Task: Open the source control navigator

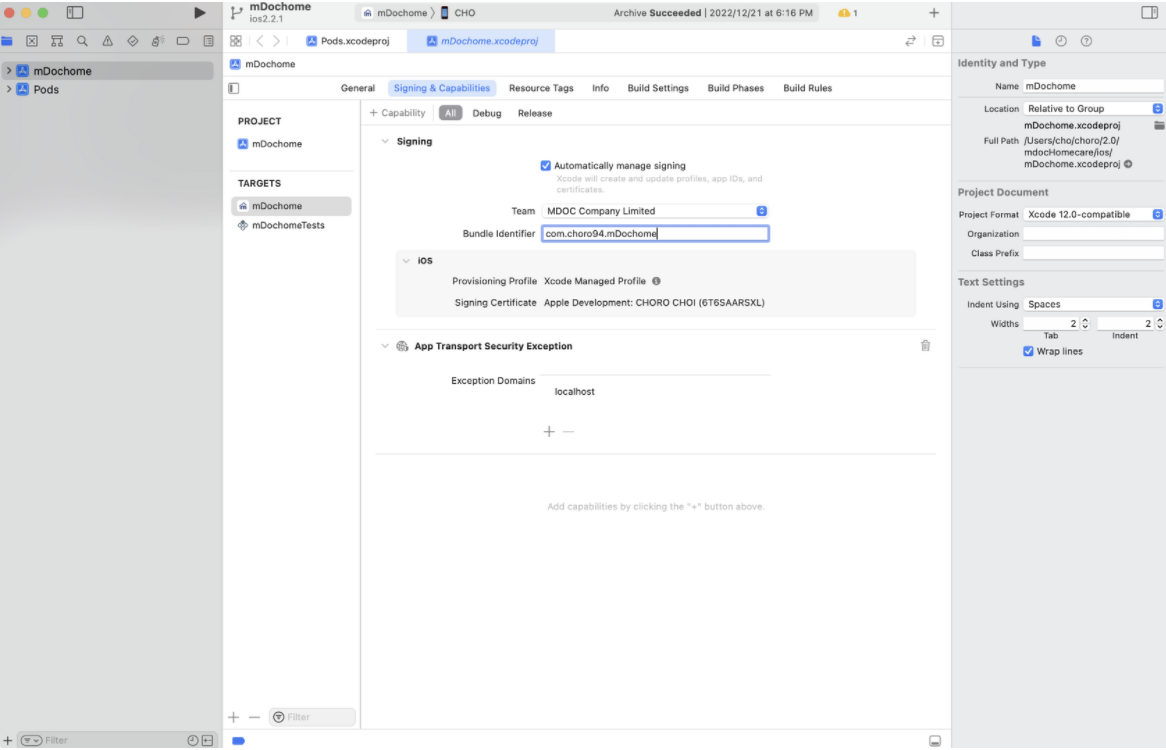Action: 32,41
